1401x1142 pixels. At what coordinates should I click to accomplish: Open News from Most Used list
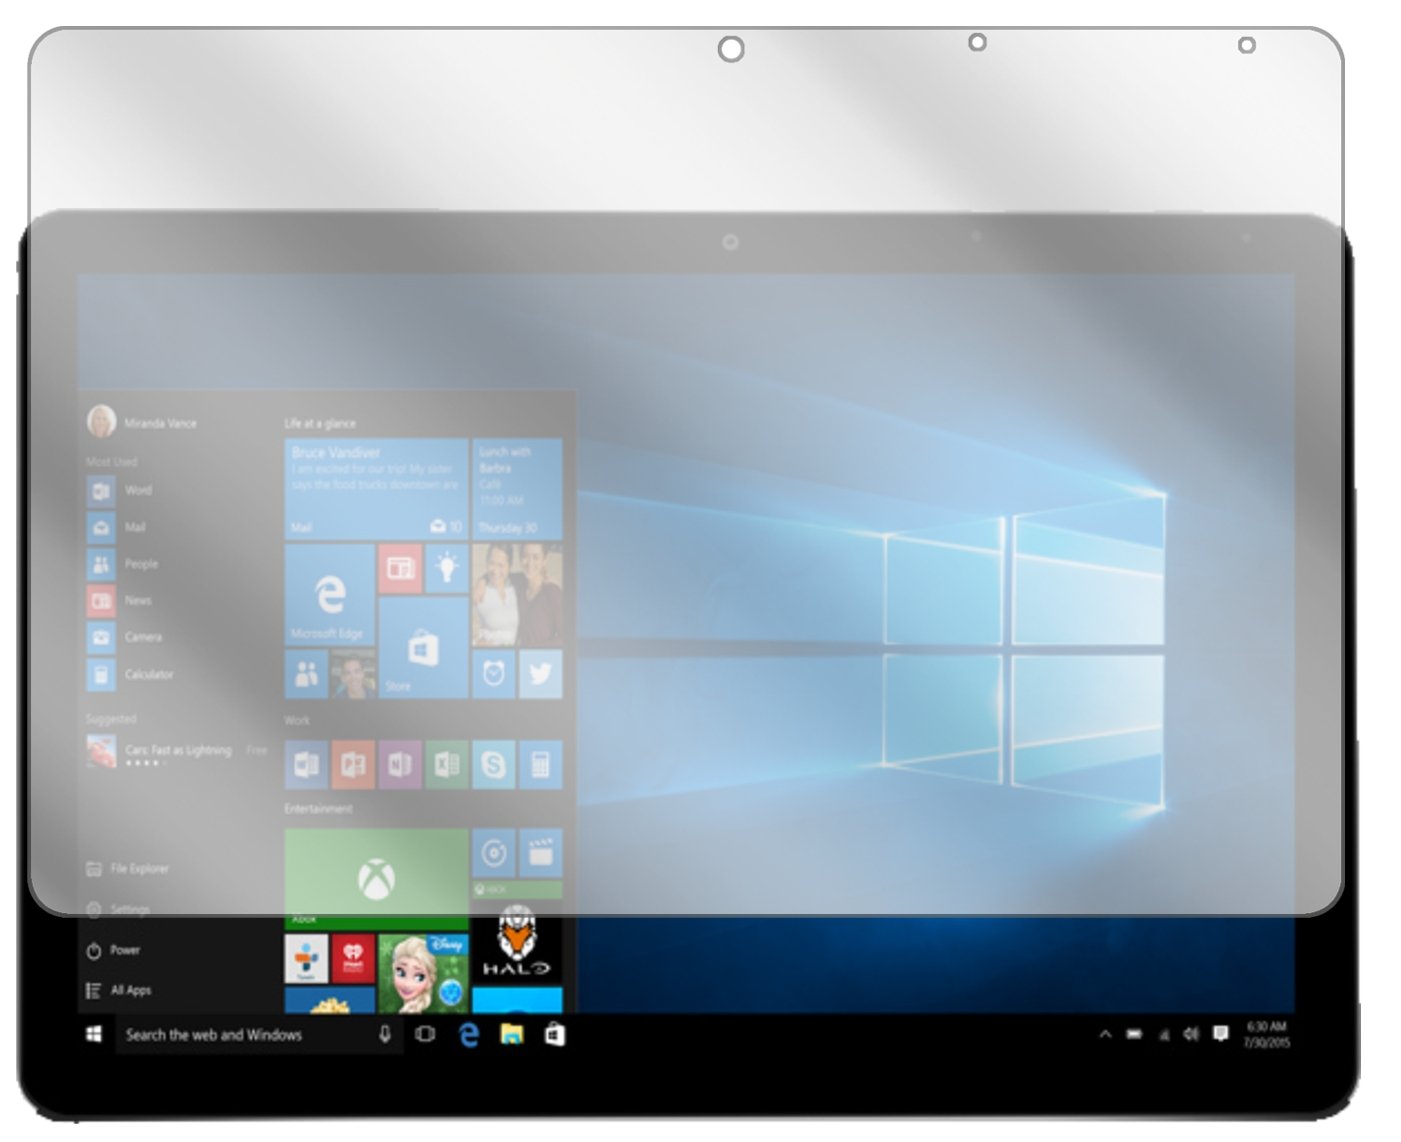coord(120,601)
